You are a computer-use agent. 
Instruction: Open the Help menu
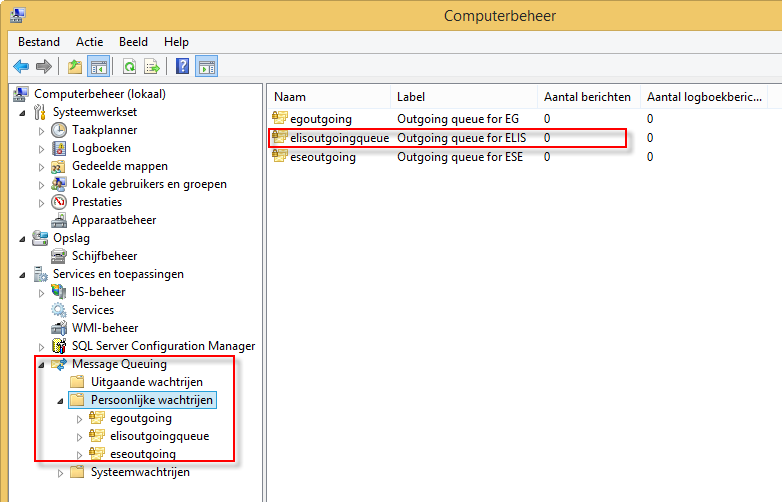(177, 42)
